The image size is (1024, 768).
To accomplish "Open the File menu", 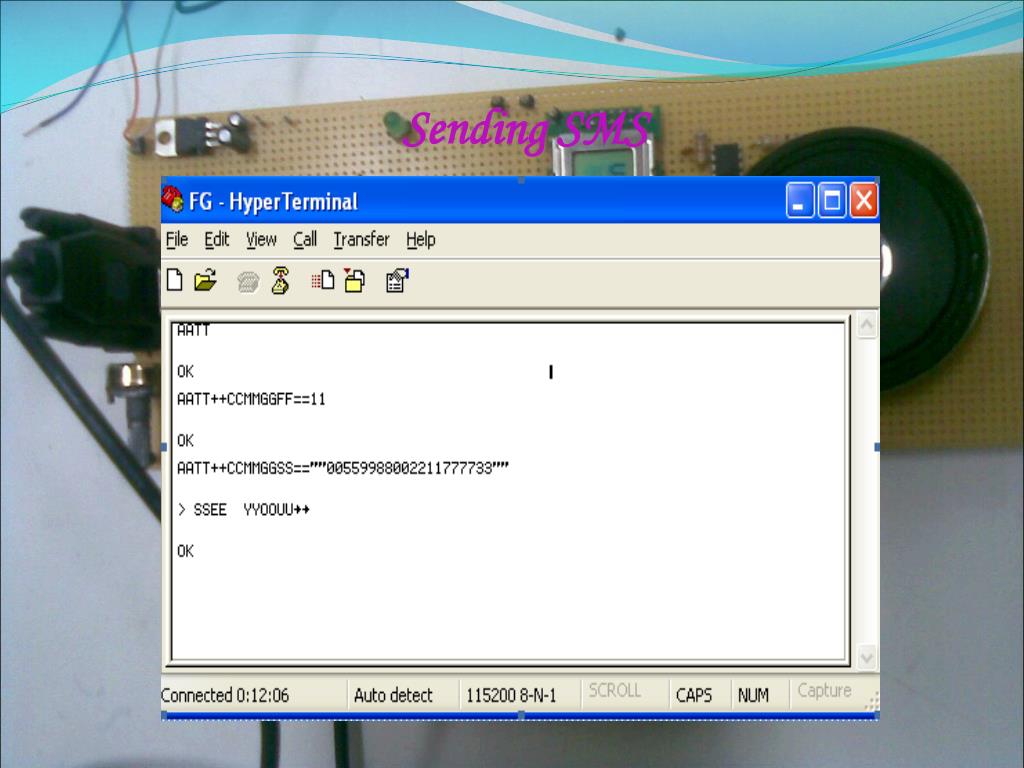I will coord(177,240).
